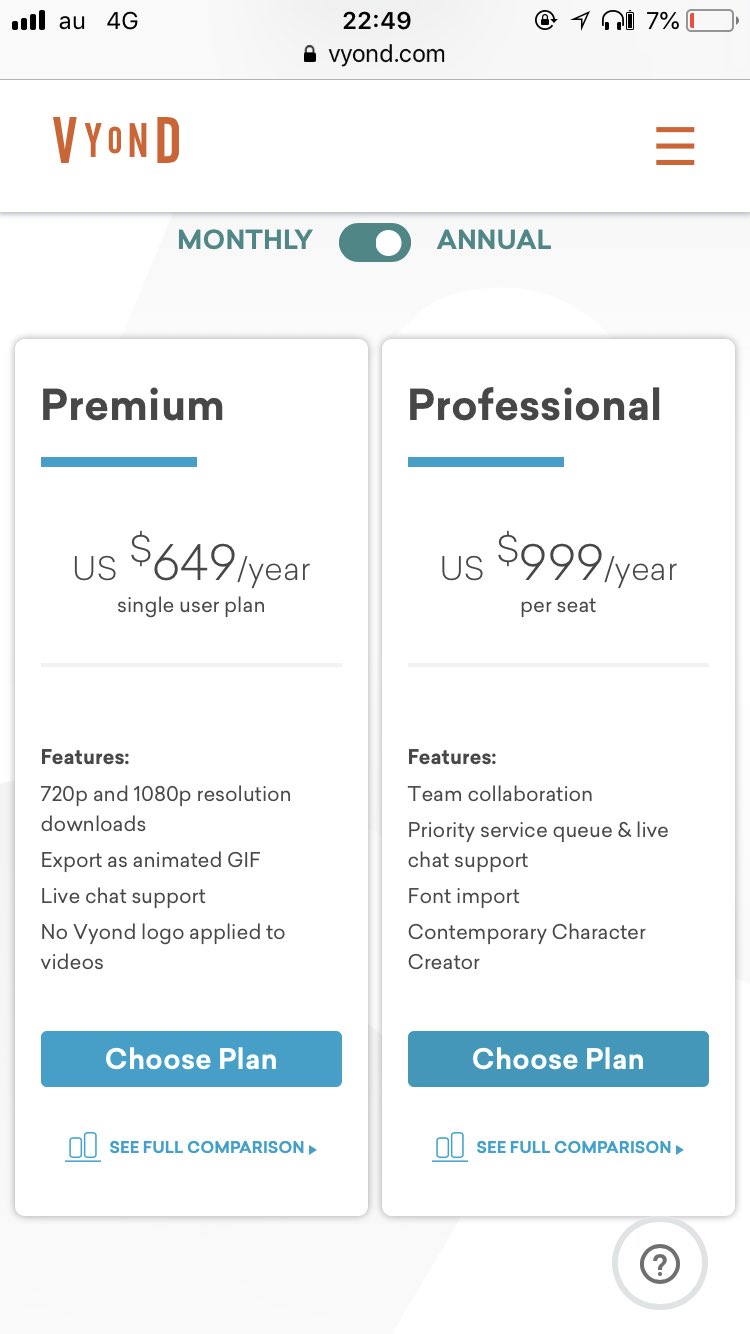Open SEE FULL COMPARISON link for Premium
This screenshot has height=1334, width=750.
point(206,1147)
